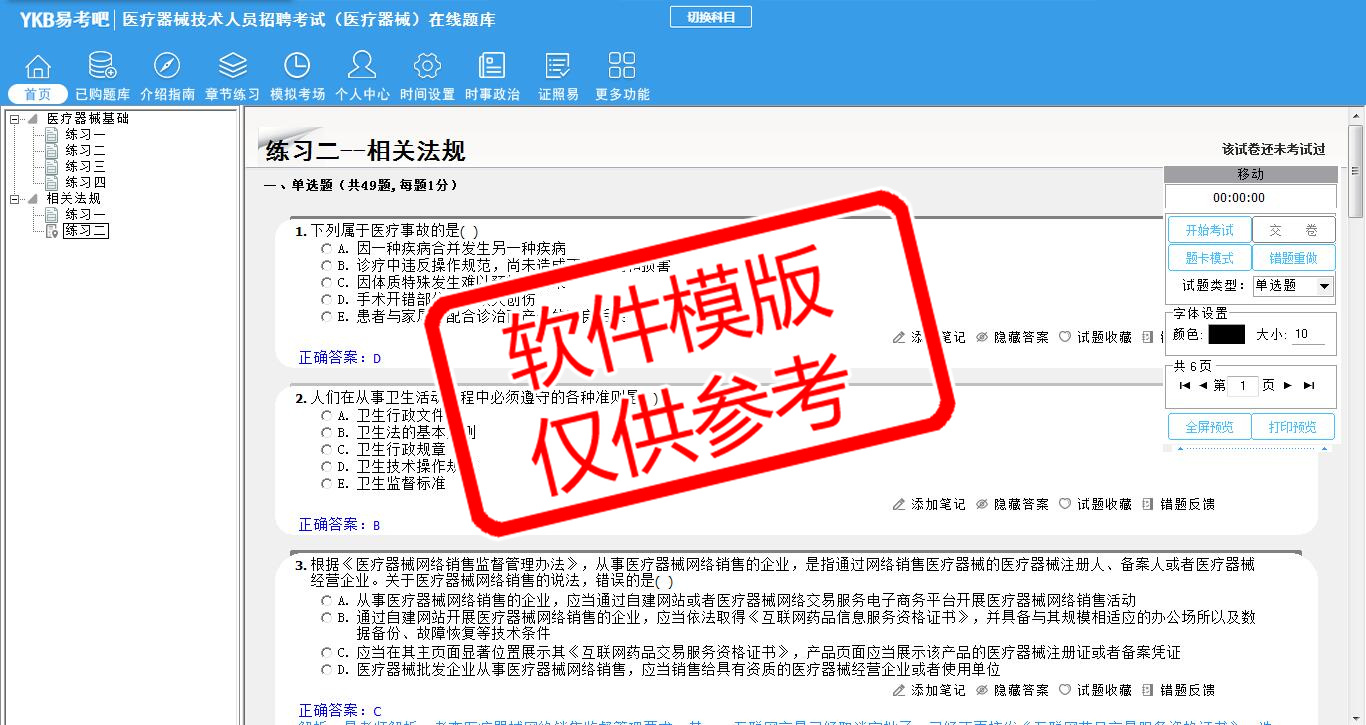Open 更多功能 grid icon
The height and width of the screenshot is (725, 1366).
pyautogui.click(x=622, y=67)
